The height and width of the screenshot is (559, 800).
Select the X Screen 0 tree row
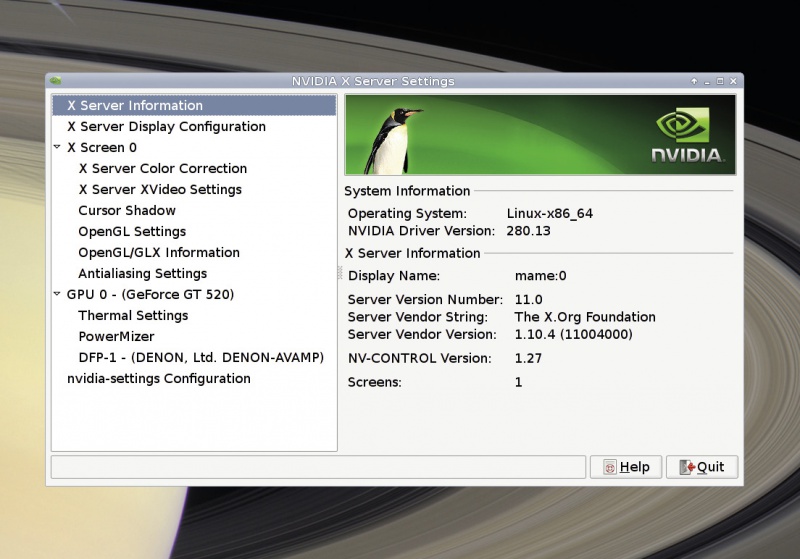click(102, 147)
